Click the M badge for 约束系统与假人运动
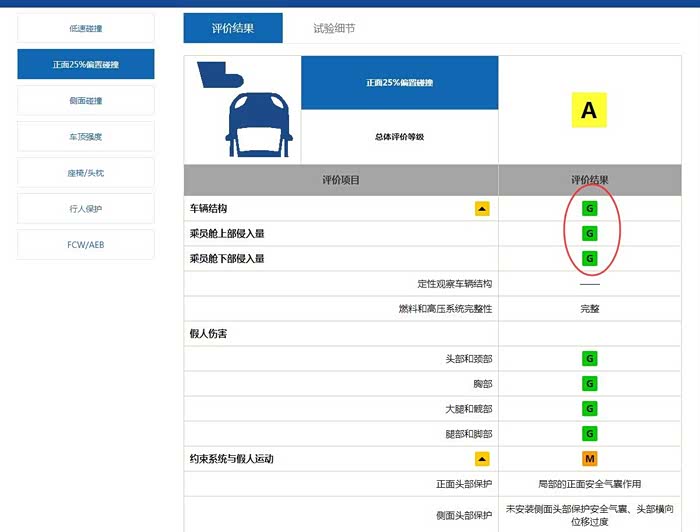Image resolution: width=700 pixels, height=532 pixels. point(590,458)
